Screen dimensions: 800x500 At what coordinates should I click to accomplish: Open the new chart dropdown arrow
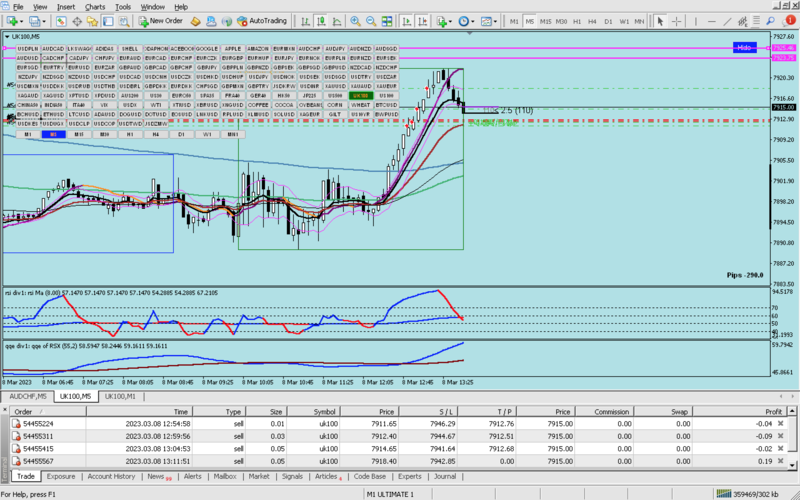21,20
